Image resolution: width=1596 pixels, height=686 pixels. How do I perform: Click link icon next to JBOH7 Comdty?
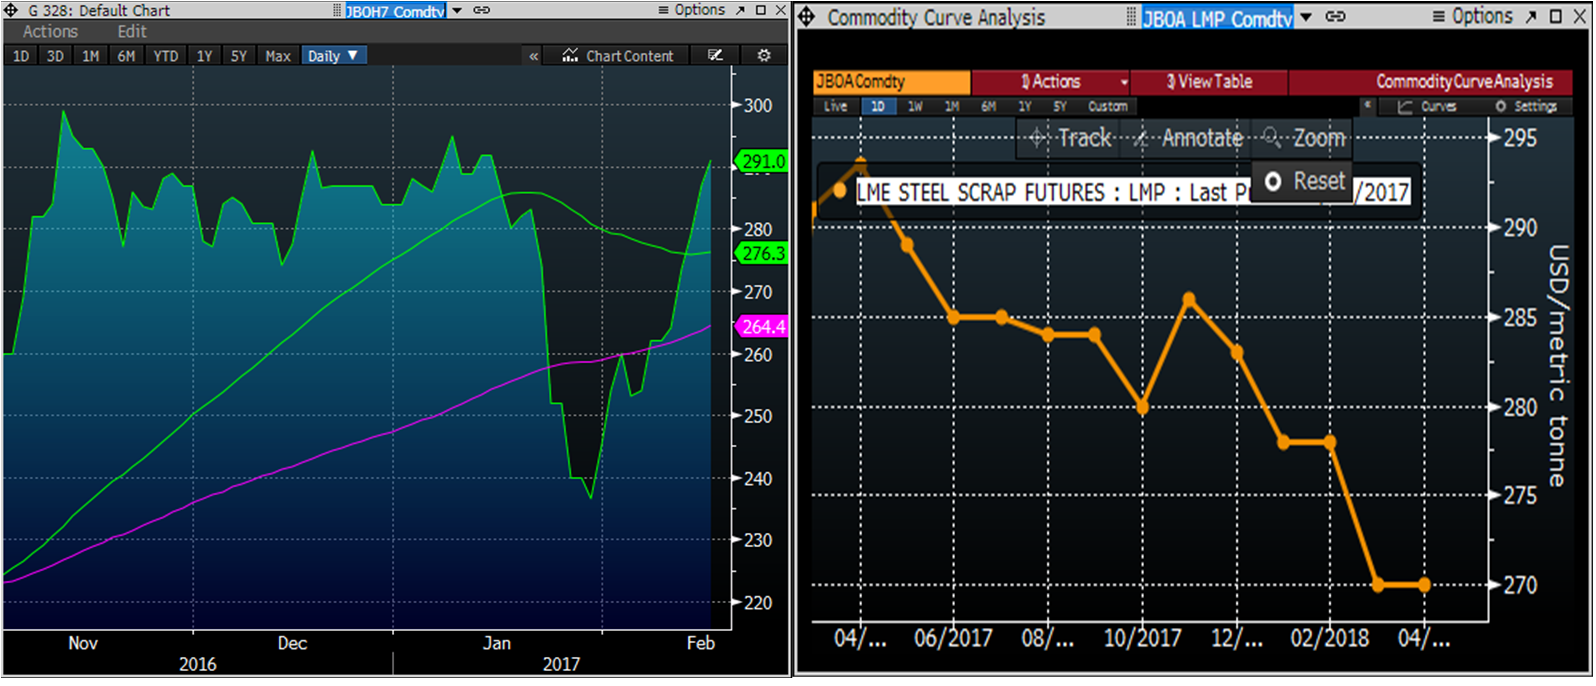[482, 10]
